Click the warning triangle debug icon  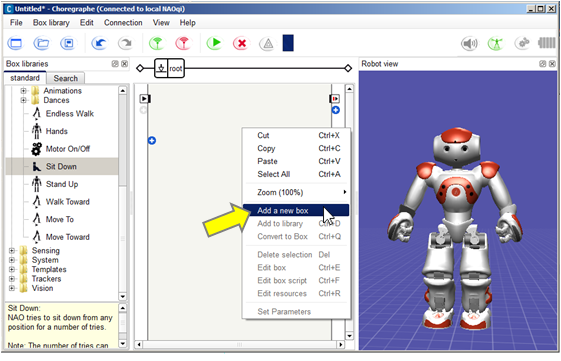pos(268,44)
